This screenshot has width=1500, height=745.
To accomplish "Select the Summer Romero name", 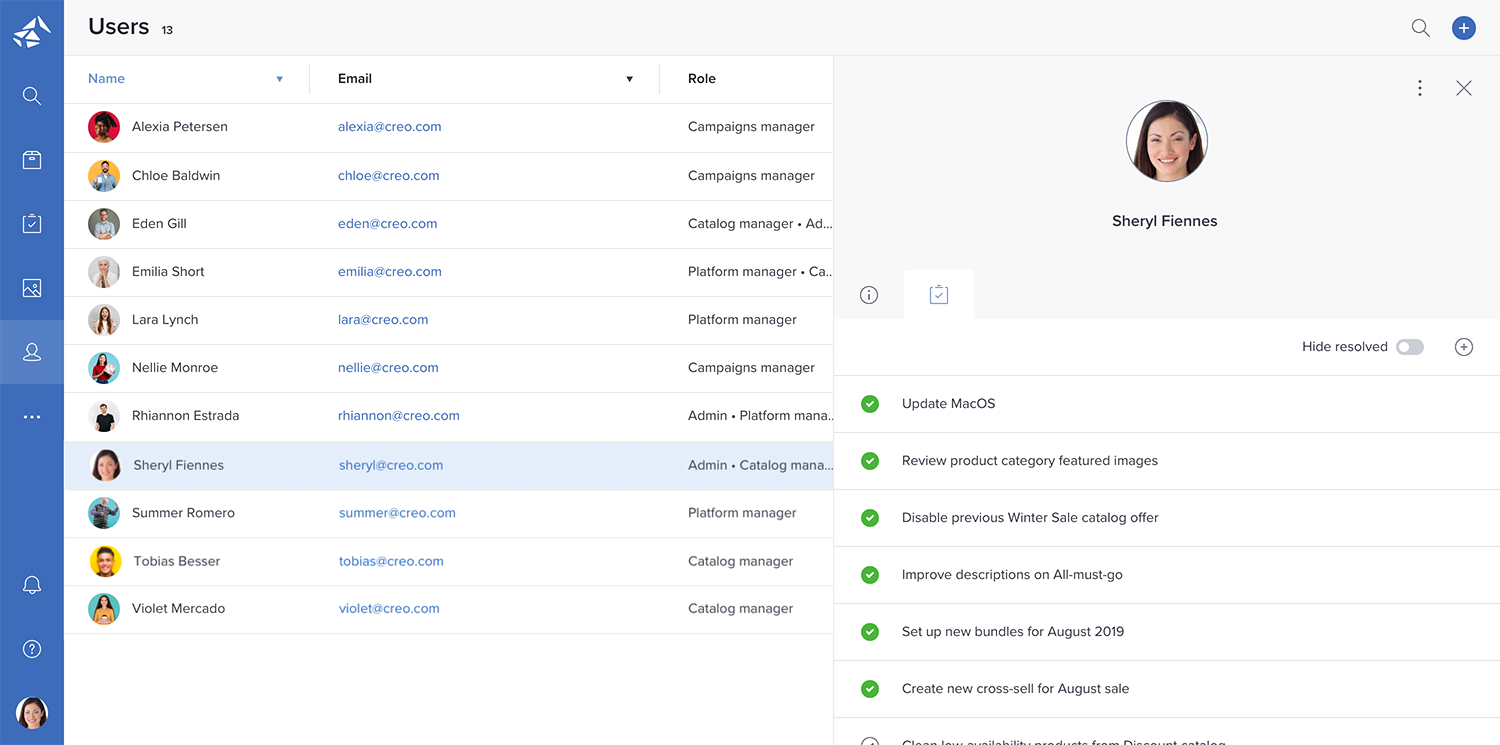I will click(183, 513).
